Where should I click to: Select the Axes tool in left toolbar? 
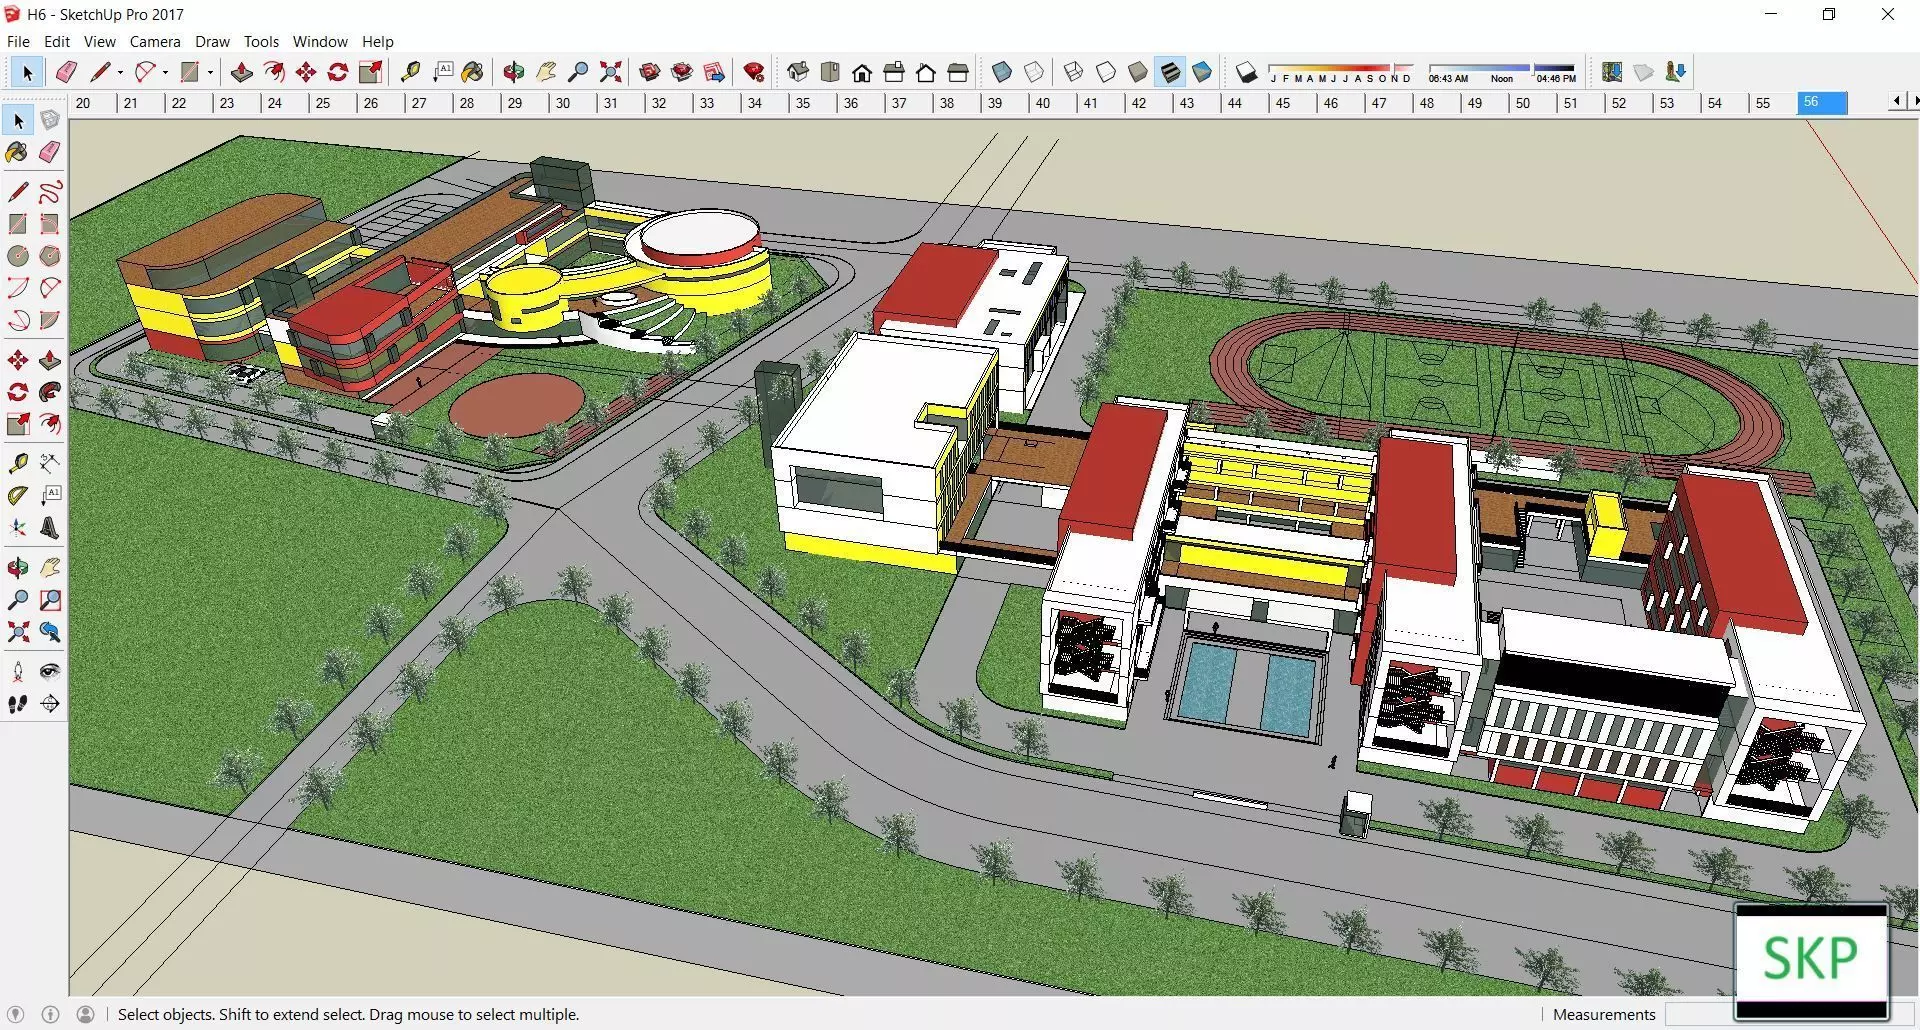pos(18,528)
